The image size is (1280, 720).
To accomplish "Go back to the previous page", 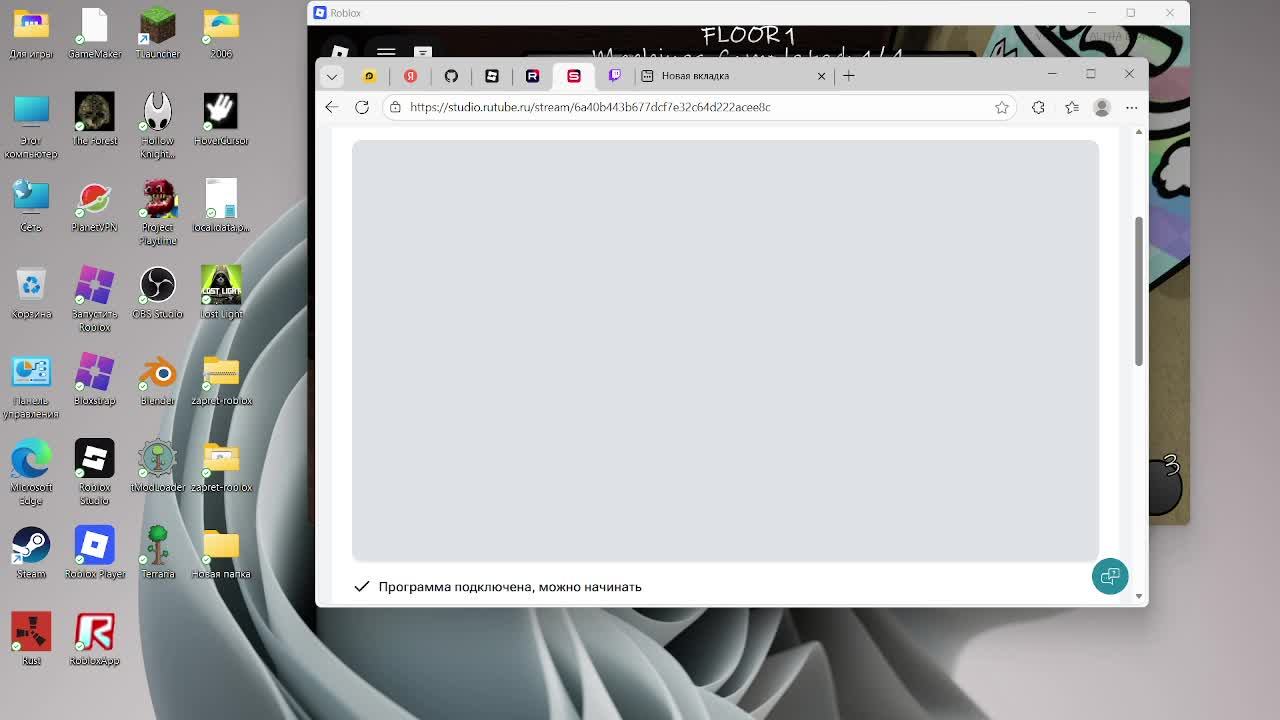I will [x=332, y=107].
